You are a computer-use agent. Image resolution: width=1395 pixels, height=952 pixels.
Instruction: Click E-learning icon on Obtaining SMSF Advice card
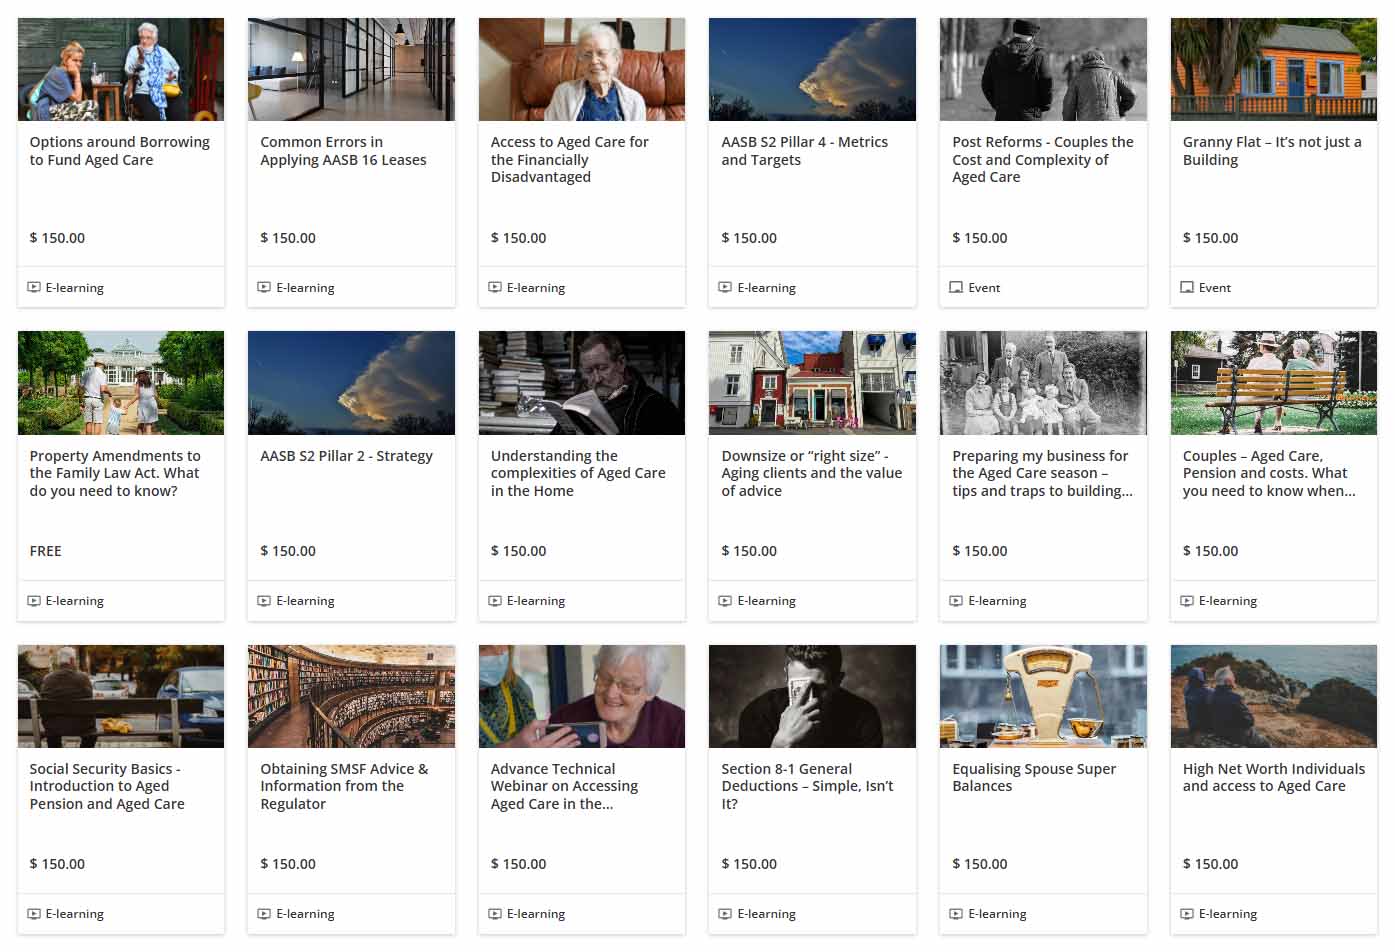265,914
